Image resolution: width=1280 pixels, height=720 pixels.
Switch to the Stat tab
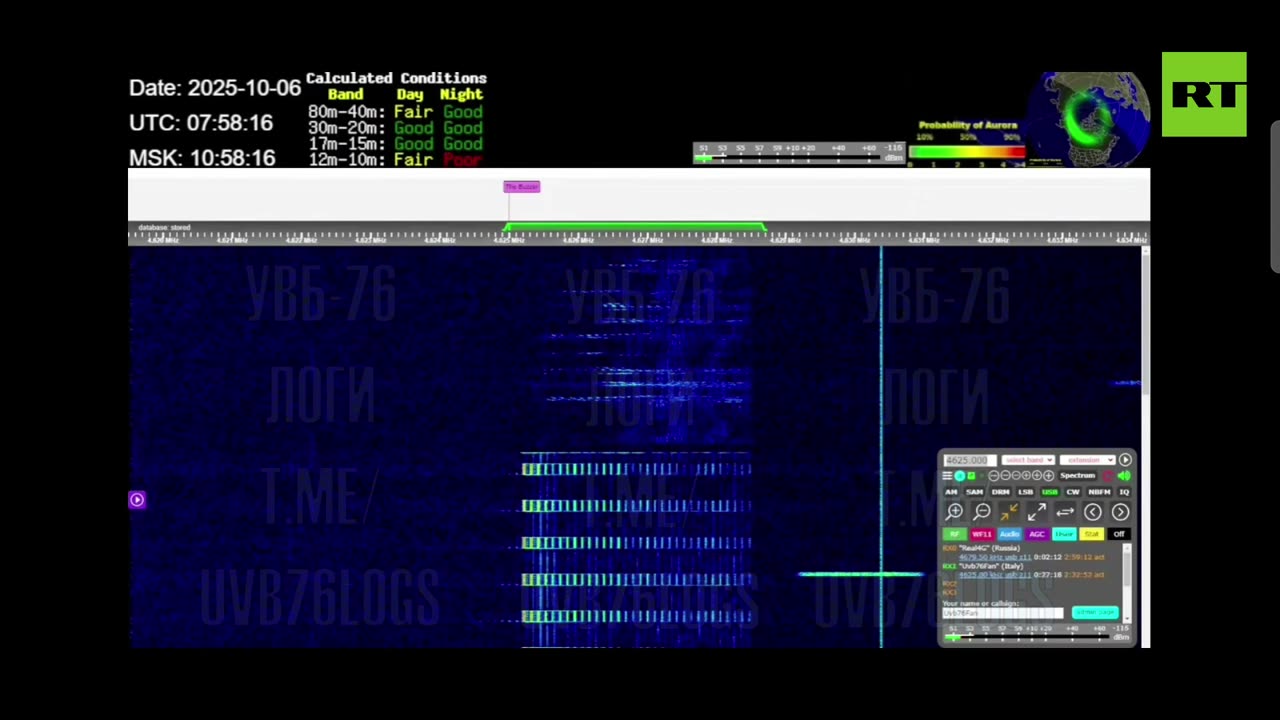pos(1092,534)
